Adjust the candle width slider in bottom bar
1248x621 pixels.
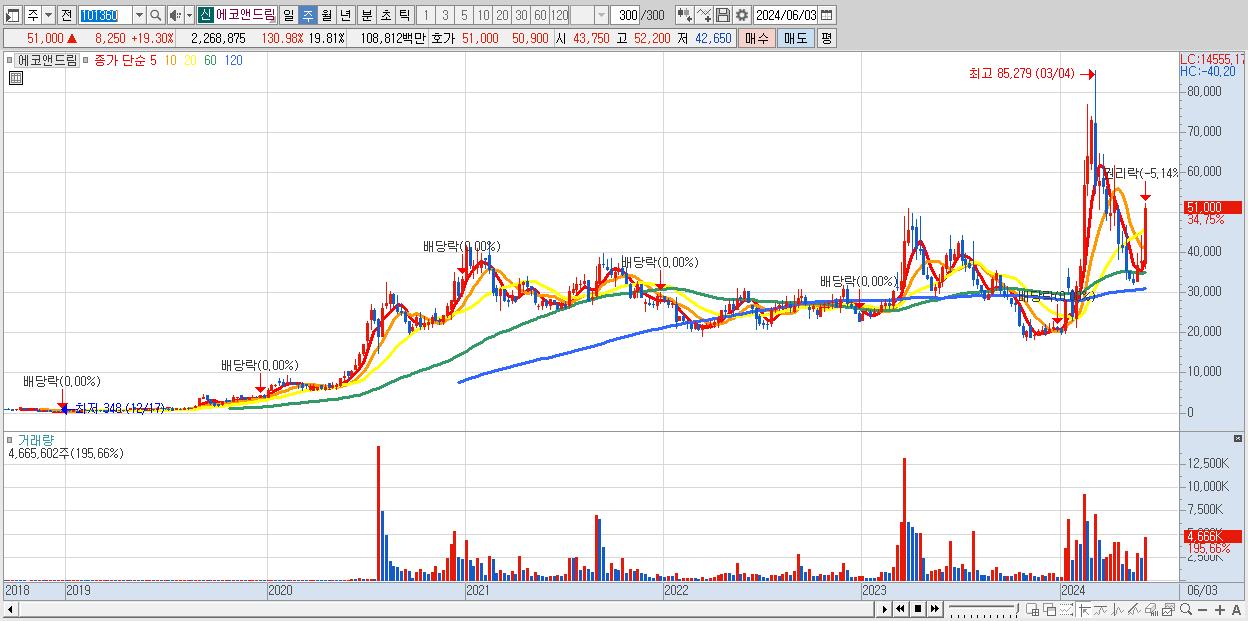(x=984, y=609)
